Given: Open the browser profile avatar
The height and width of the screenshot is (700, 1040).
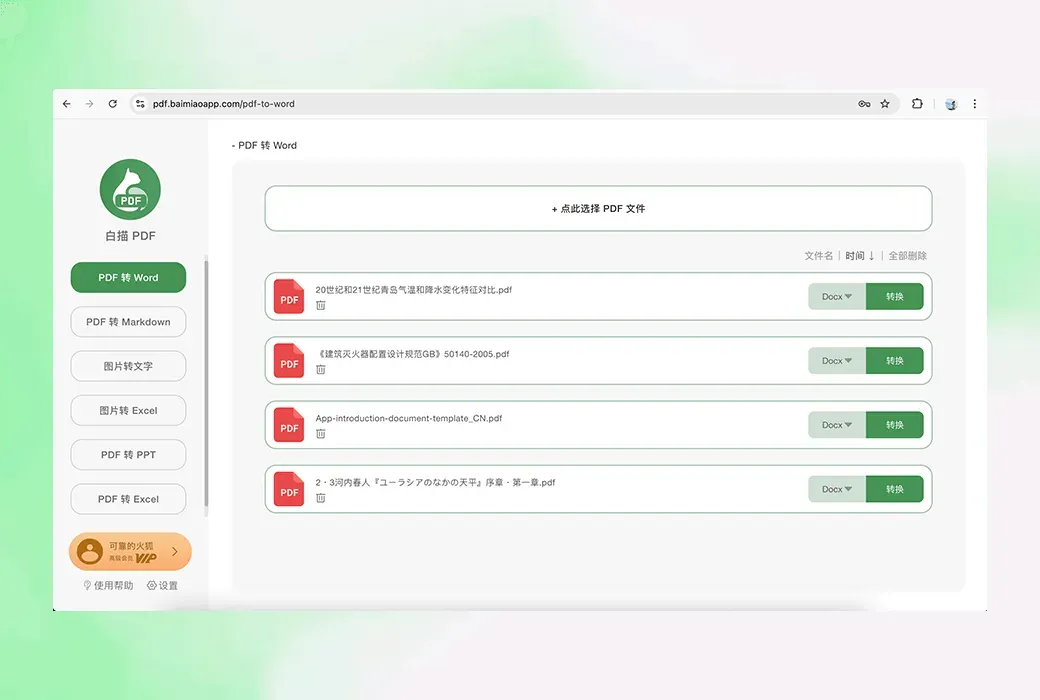Looking at the screenshot, I should click(951, 104).
